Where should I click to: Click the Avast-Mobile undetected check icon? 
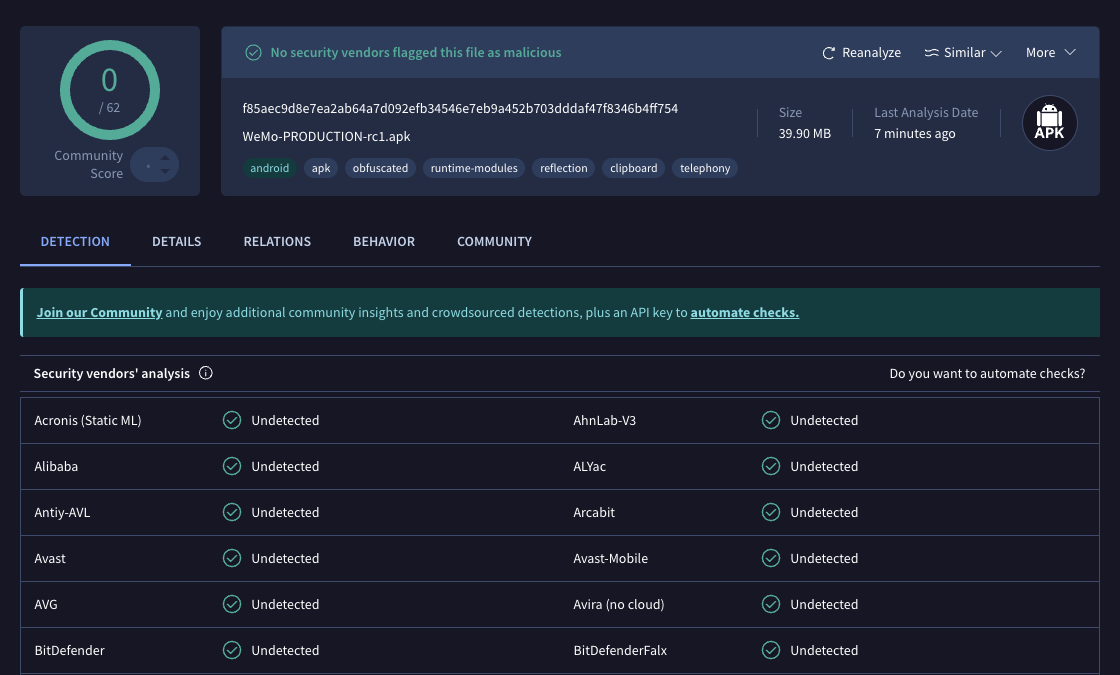[771, 558]
